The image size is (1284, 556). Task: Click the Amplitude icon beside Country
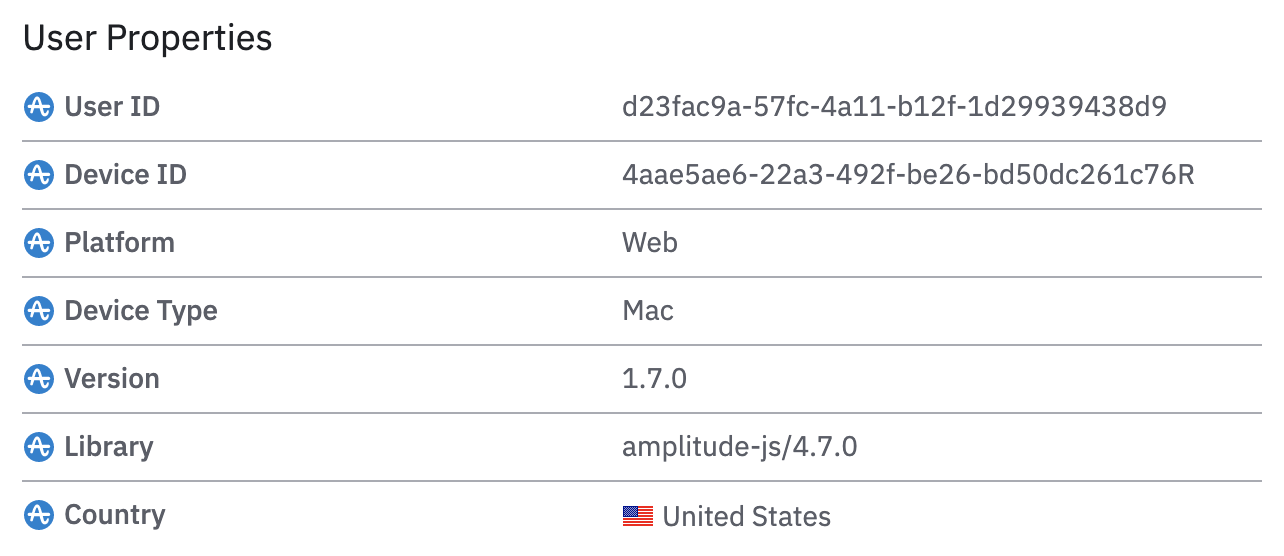tap(38, 515)
